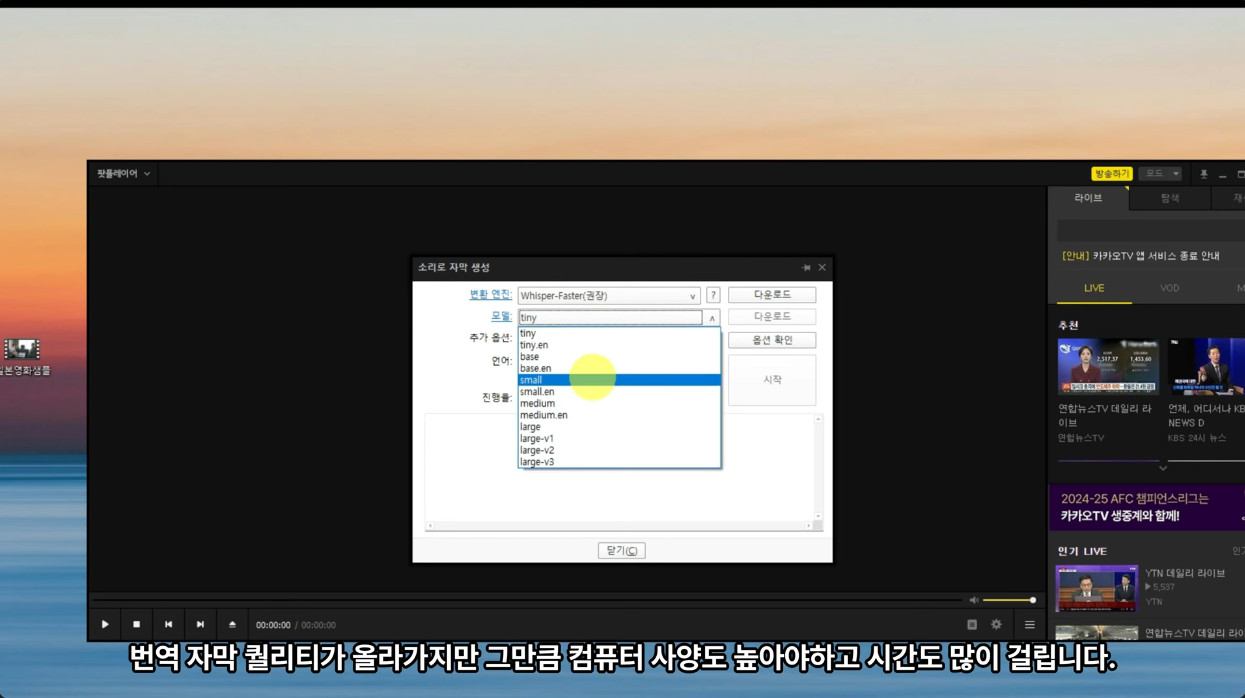Select medium.en from the model list

[619, 415]
